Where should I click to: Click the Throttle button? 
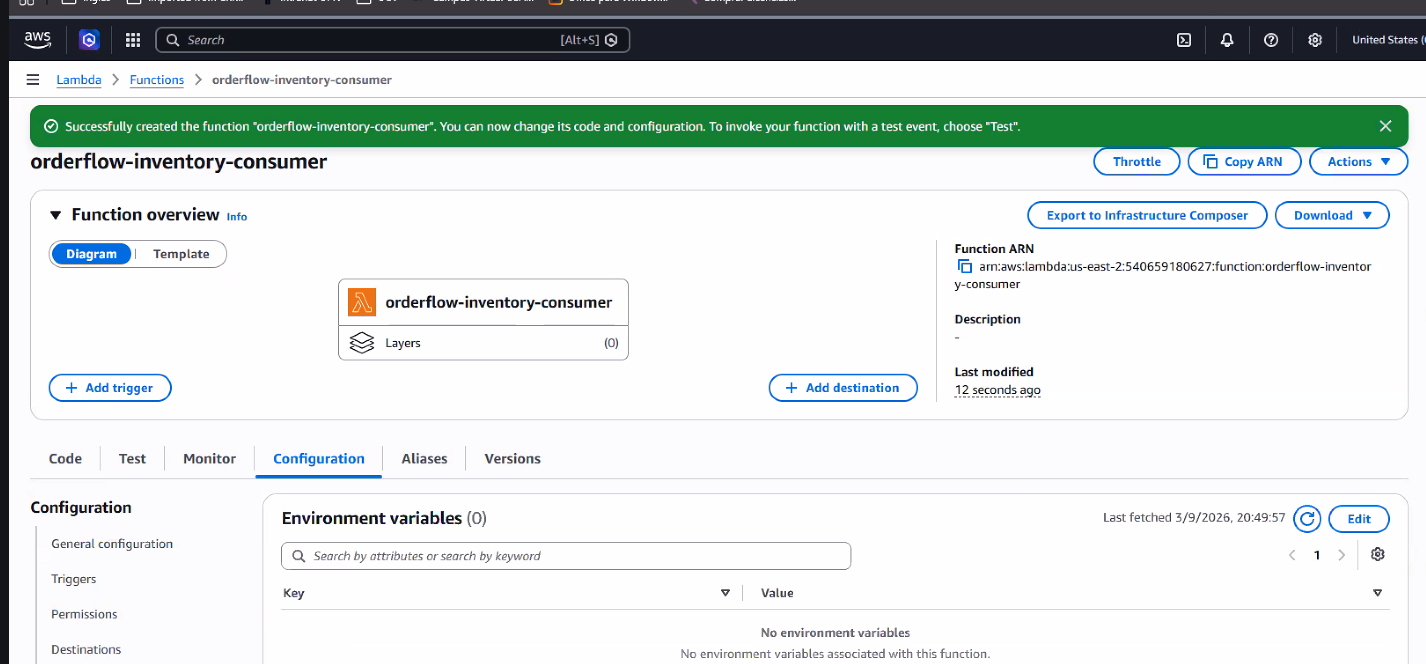point(1137,162)
